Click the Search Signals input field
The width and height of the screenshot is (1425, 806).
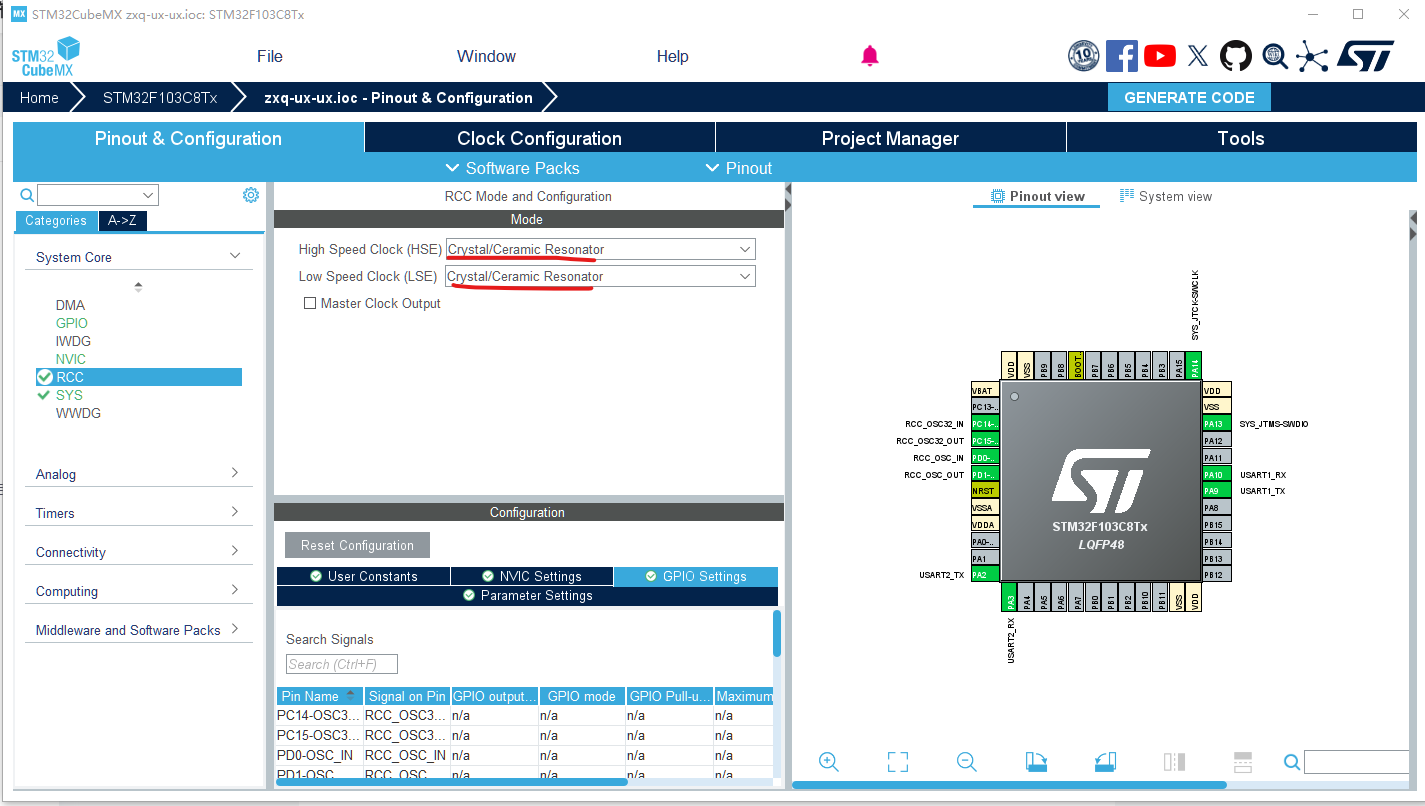point(342,664)
